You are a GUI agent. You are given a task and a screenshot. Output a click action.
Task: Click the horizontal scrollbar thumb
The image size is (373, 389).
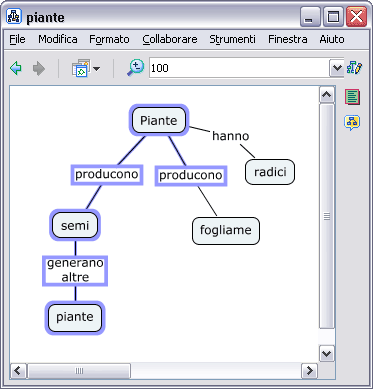pos(79,371)
